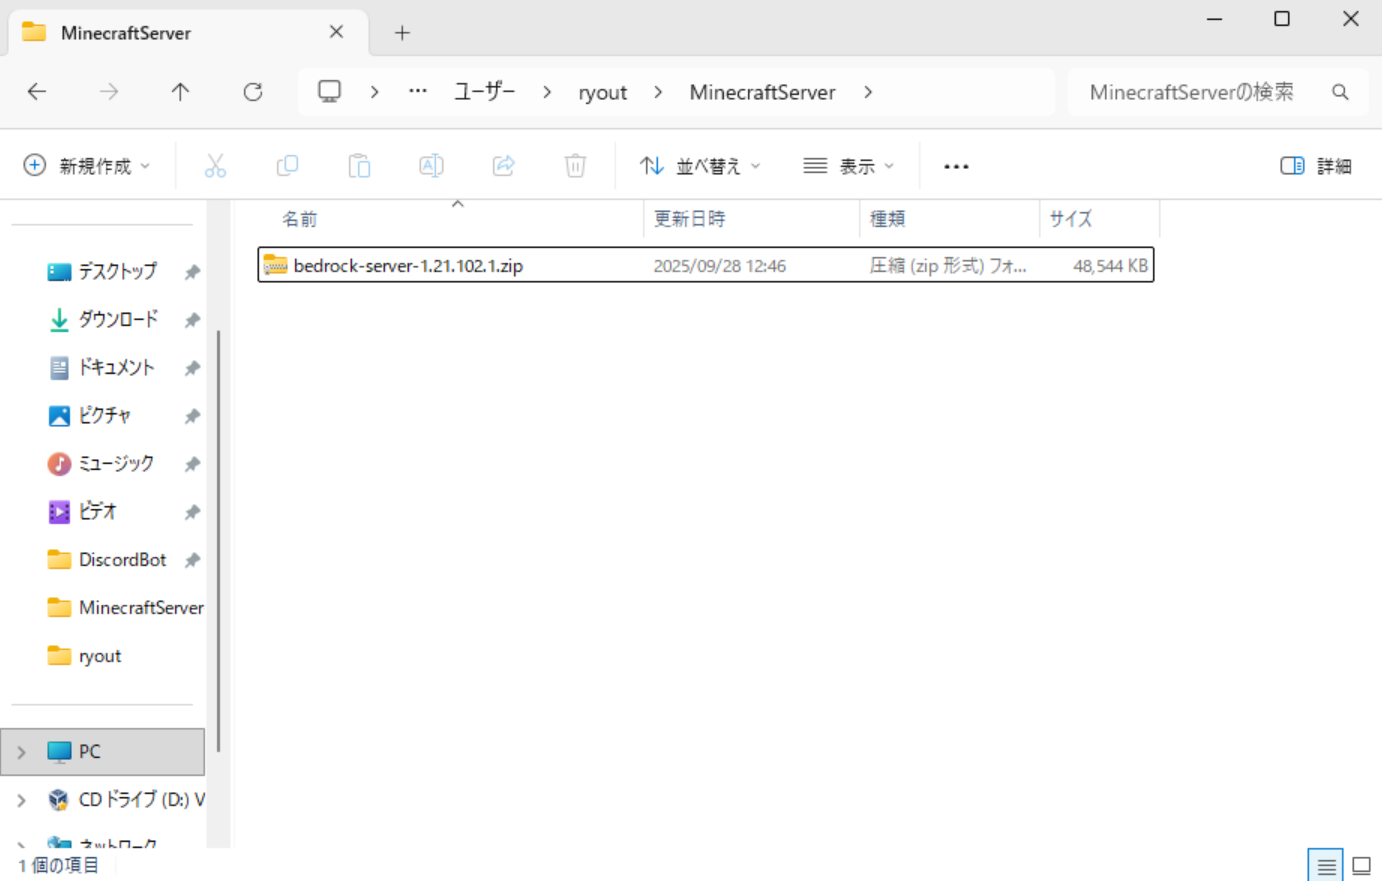This screenshot has height=881, width=1382.
Task: Refresh the current folder view
Action: coord(253,92)
